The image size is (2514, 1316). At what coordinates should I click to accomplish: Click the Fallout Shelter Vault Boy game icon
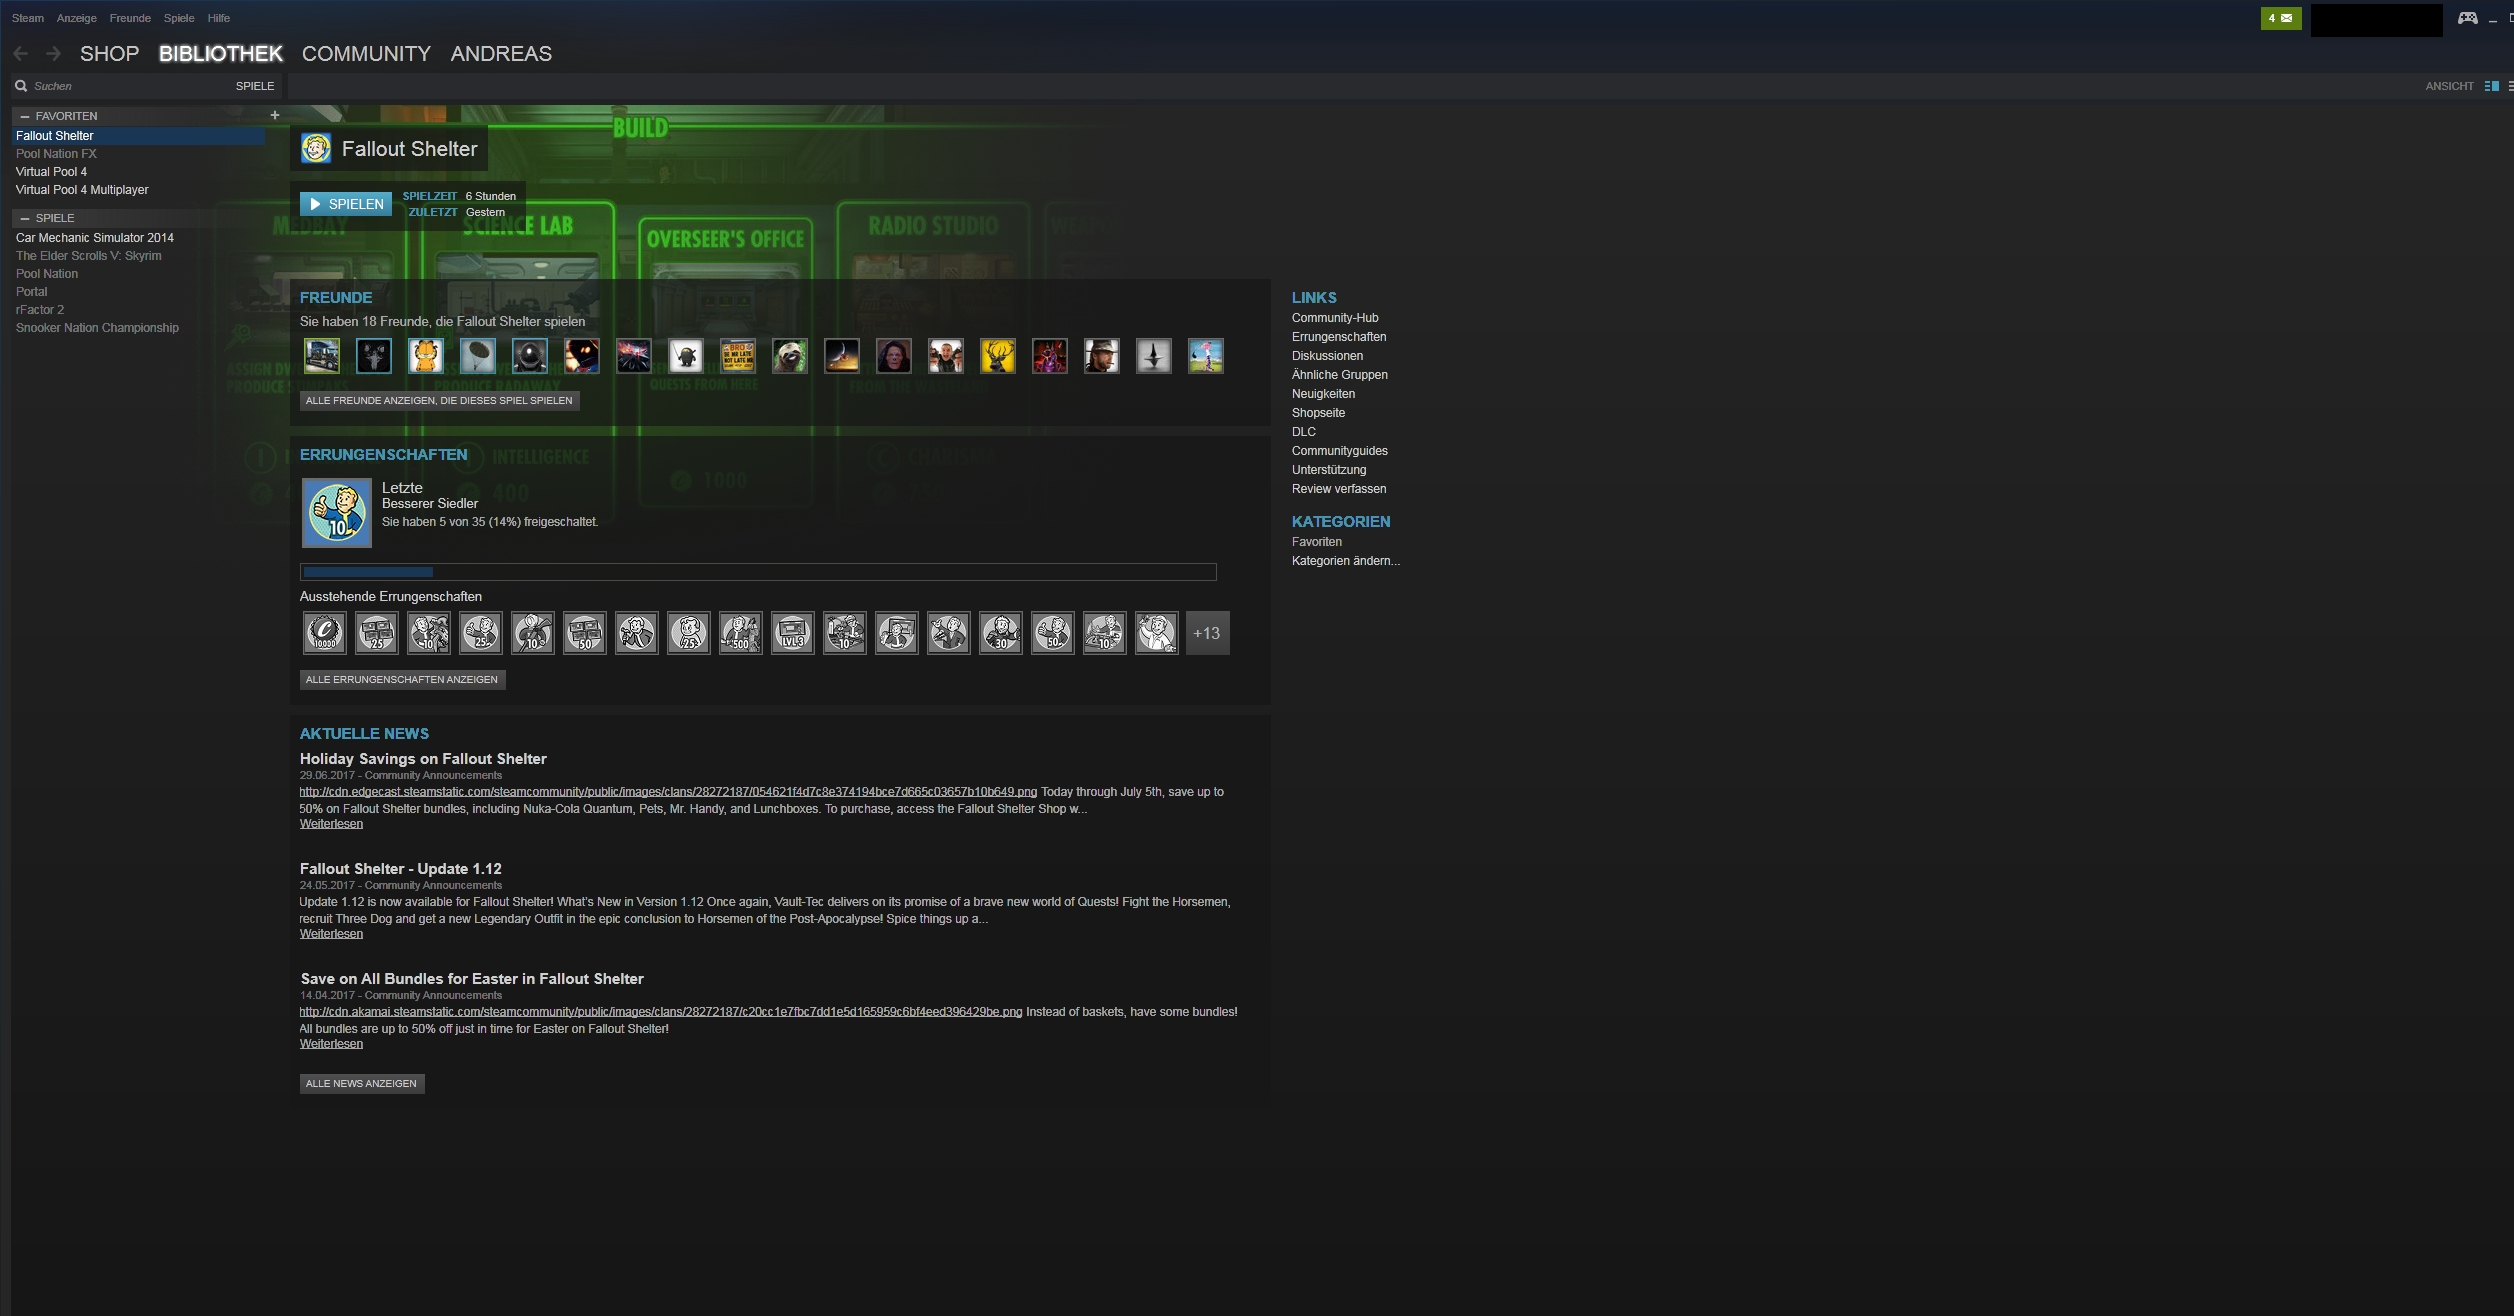click(x=316, y=149)
